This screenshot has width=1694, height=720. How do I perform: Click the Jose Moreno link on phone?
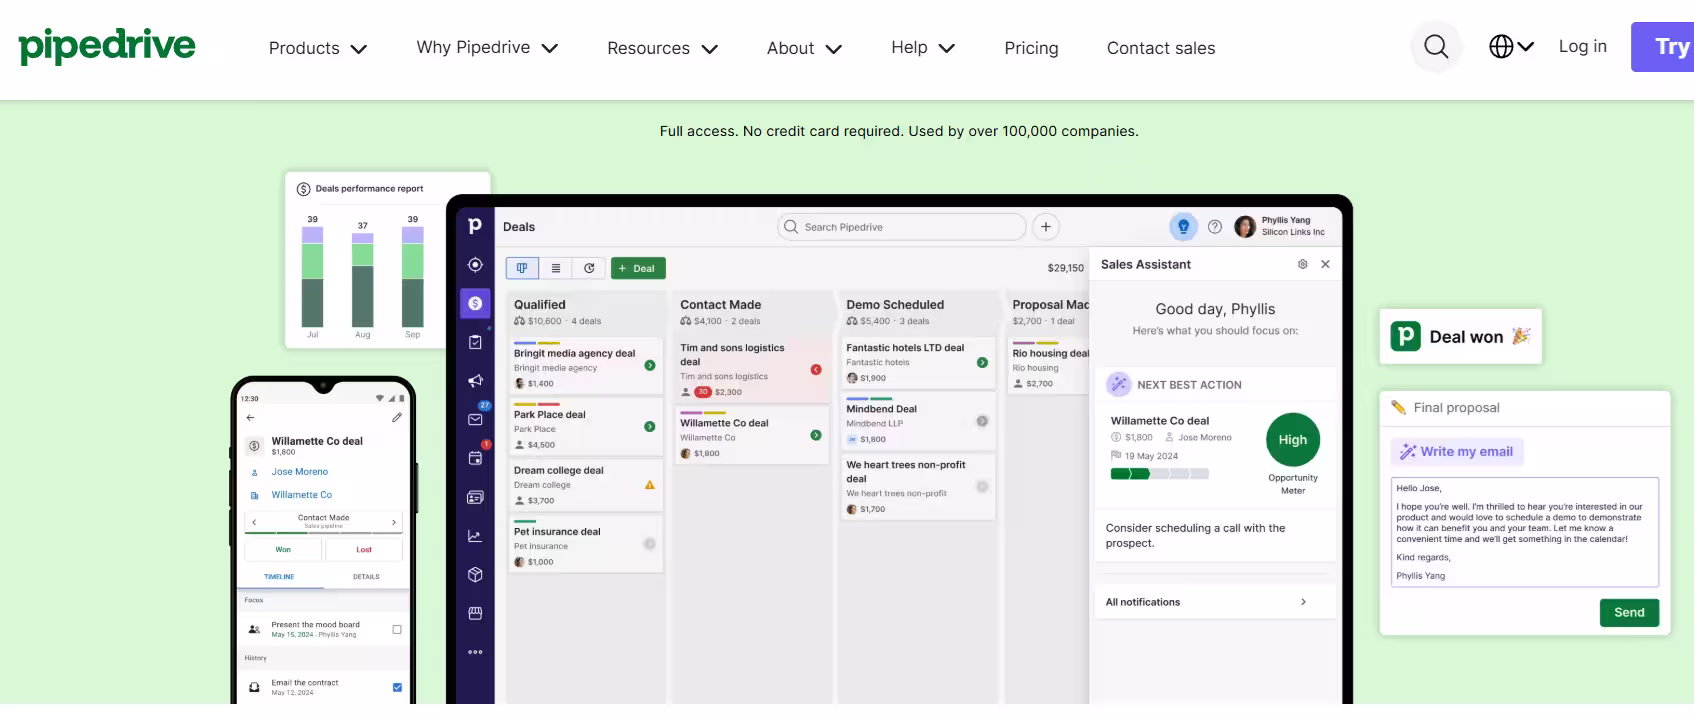point(300,472)
